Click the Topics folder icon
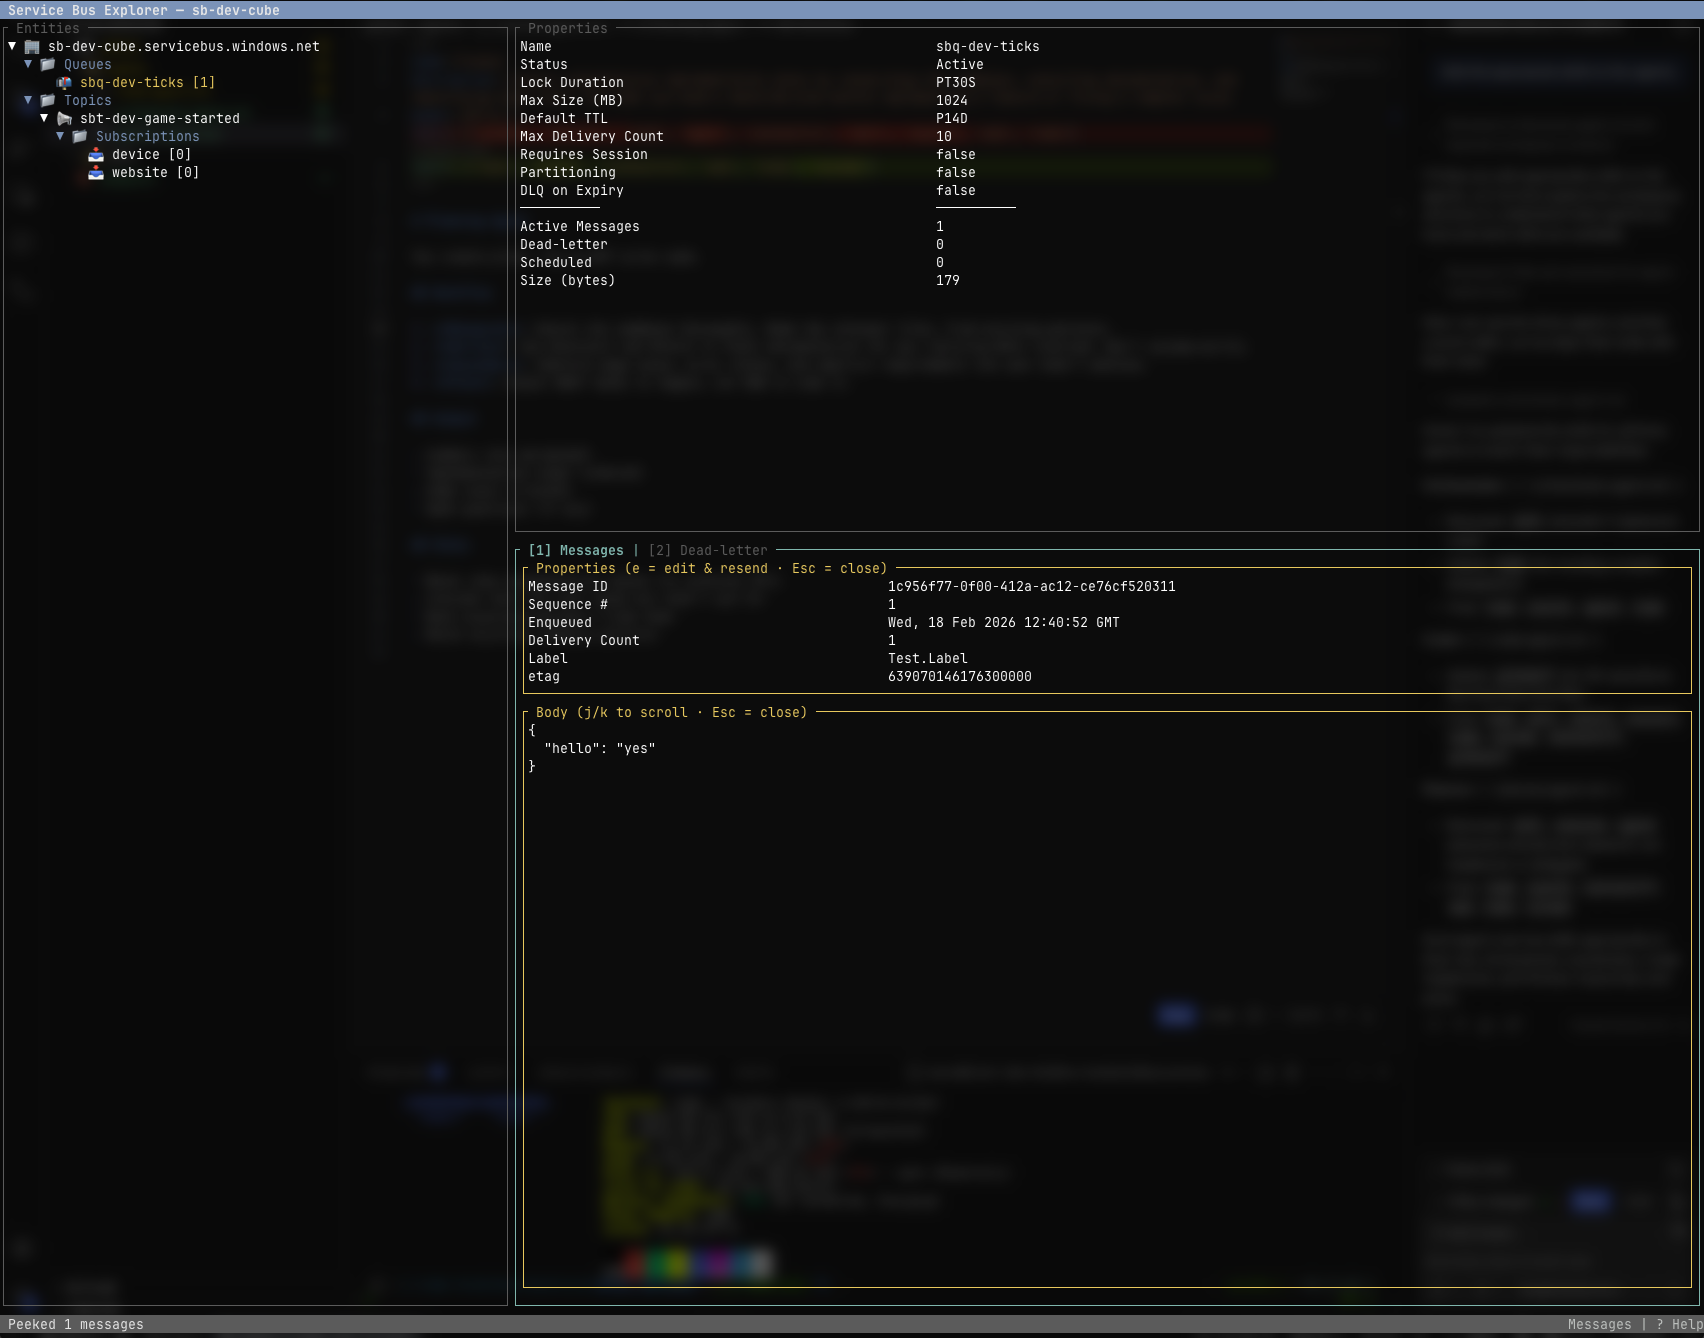Viewport: 1704px width, 1338px height. (48, 101)
